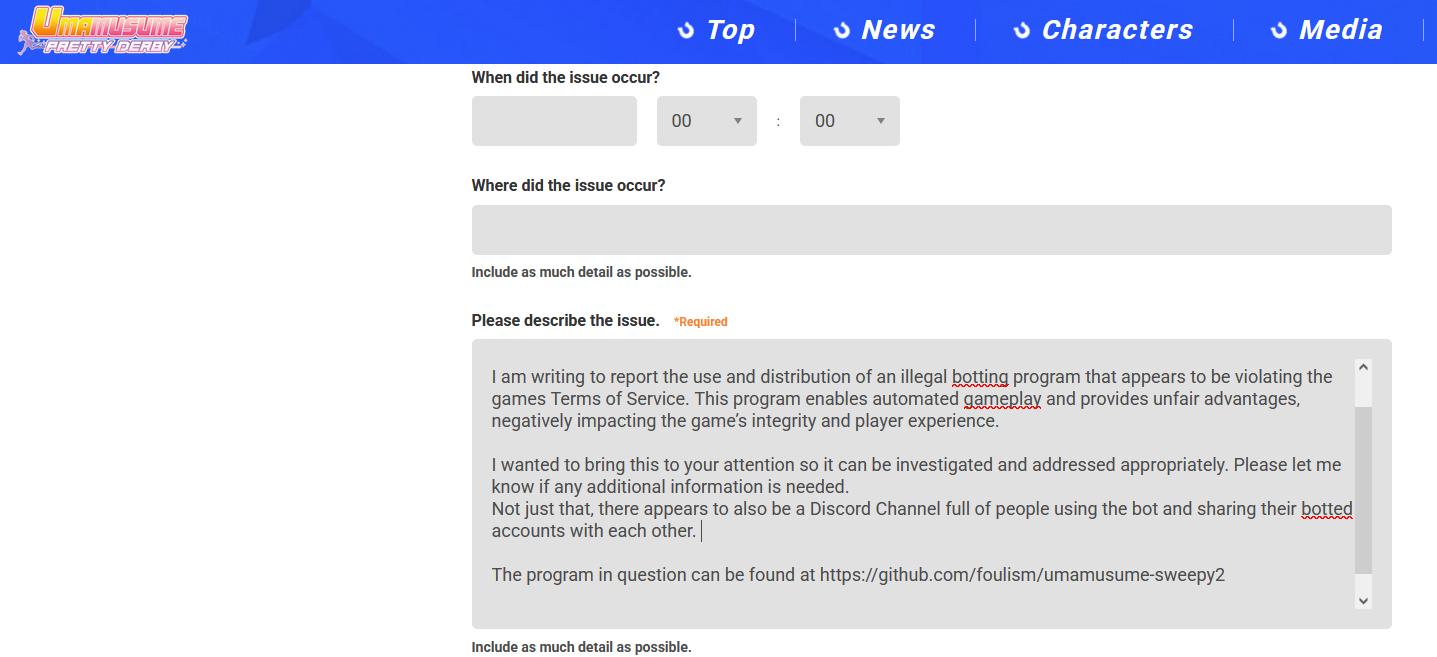Click the 'Where did the issue occur' field
The image size is (1437, 657).
point(932,230)
